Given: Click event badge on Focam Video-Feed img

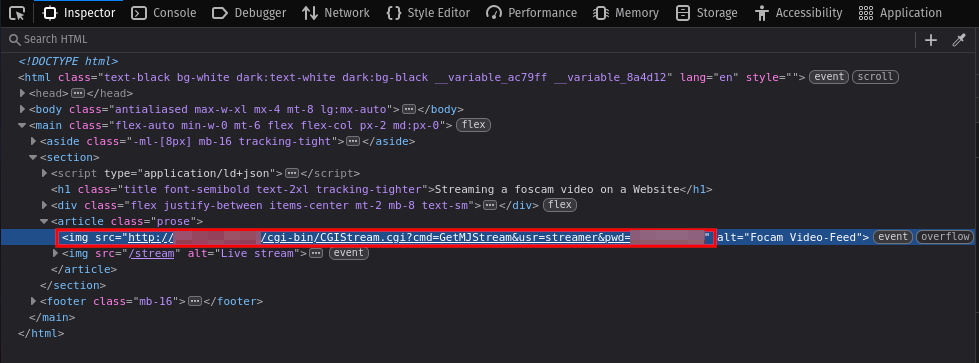Looking at the screenshot, I should (893, 237).
